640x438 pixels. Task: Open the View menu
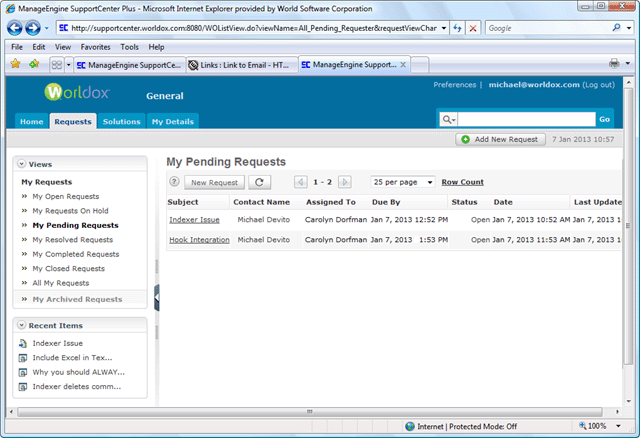(x=63, y=47)
